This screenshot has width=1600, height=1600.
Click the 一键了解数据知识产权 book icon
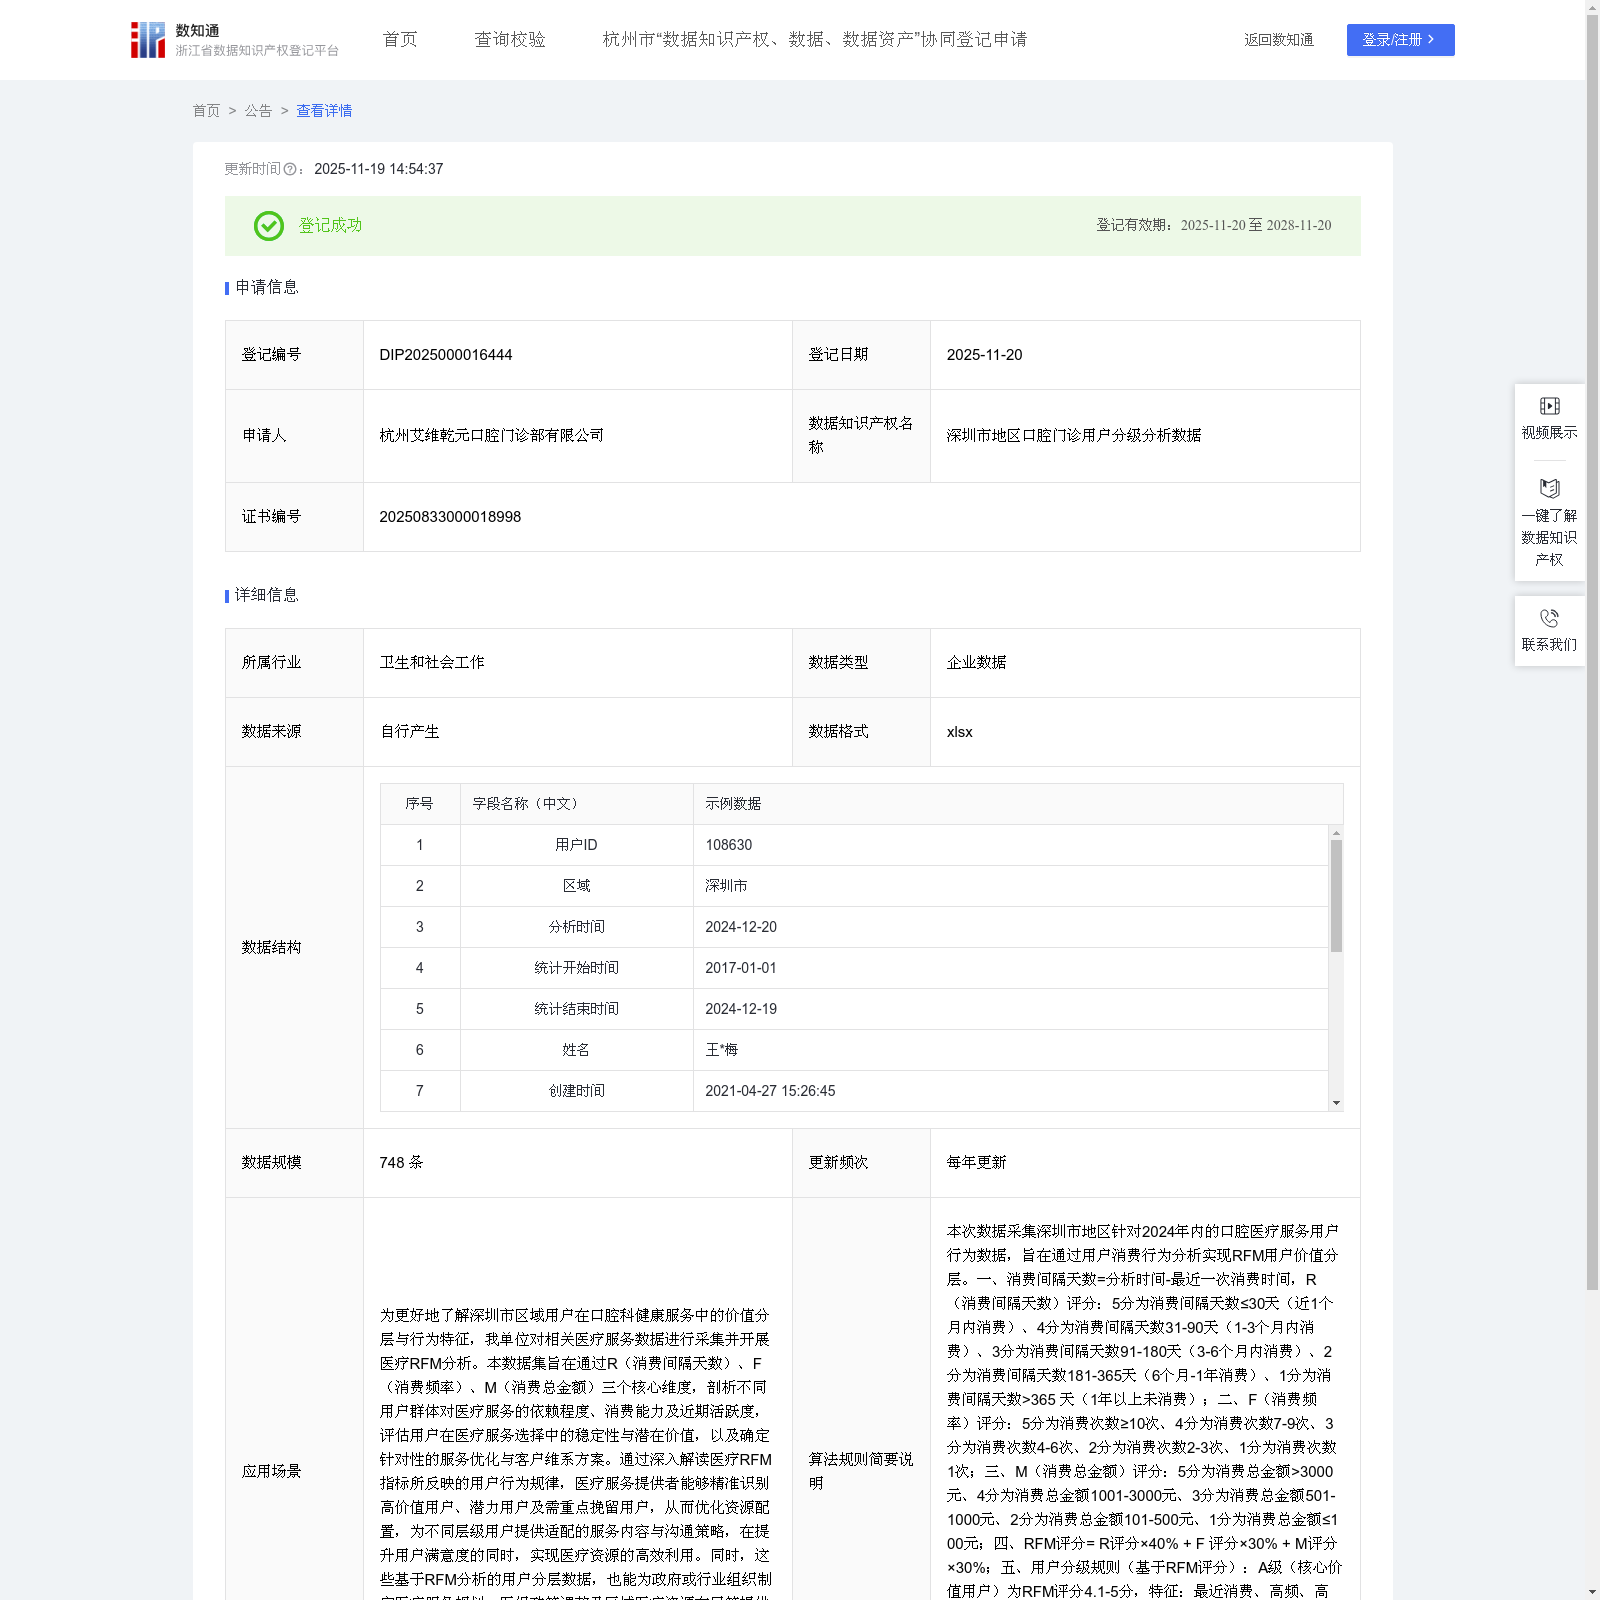pyautogui.click(x=1549, y=488)
